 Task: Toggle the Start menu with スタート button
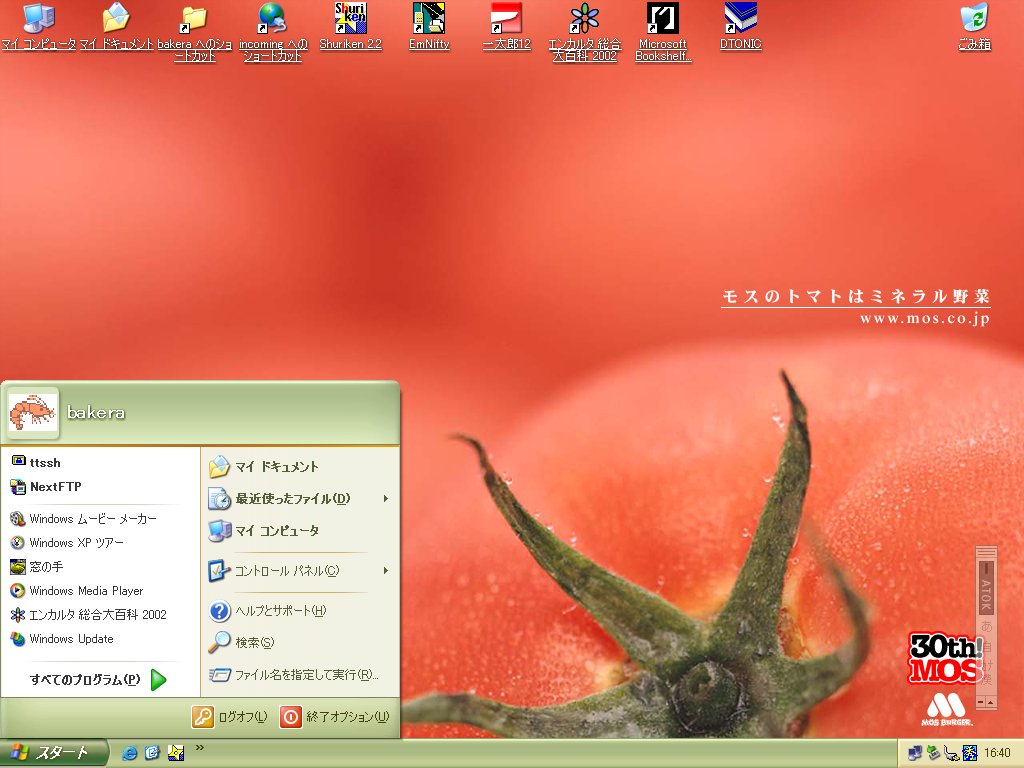pyautogui.click(x=53, y=753)
